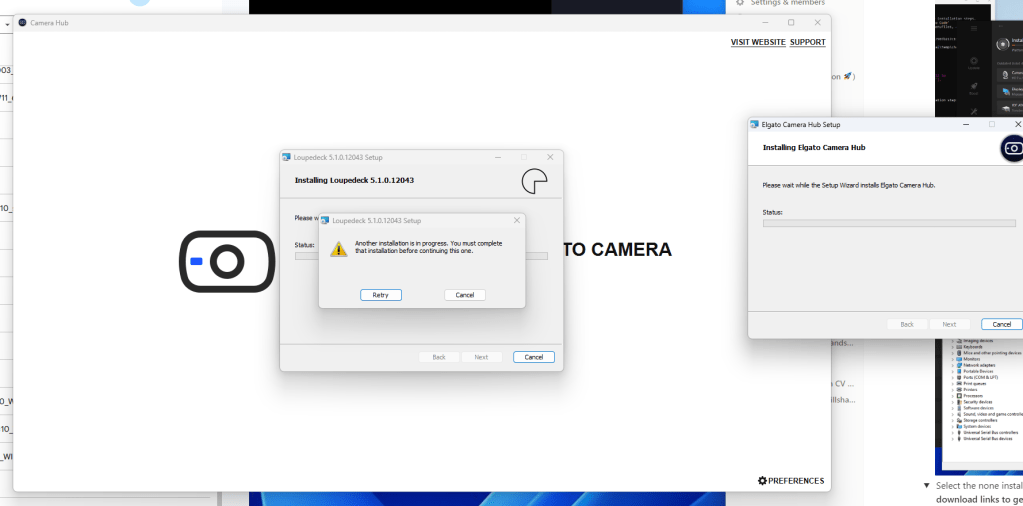Click the yellow warning triangle icon
Viewport: 1023px width, 506px height.
click(x=339, y=248)
